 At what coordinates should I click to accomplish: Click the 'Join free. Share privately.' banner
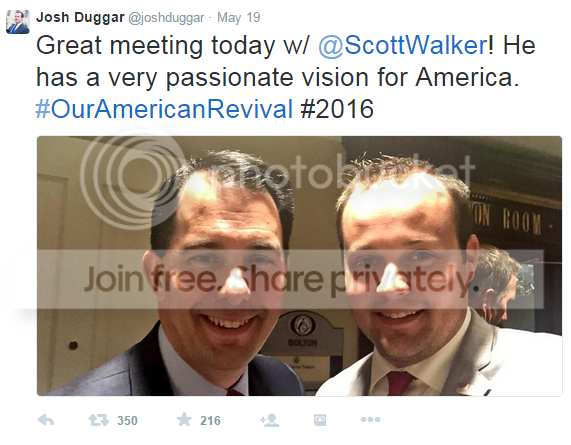tap(277, 280)
